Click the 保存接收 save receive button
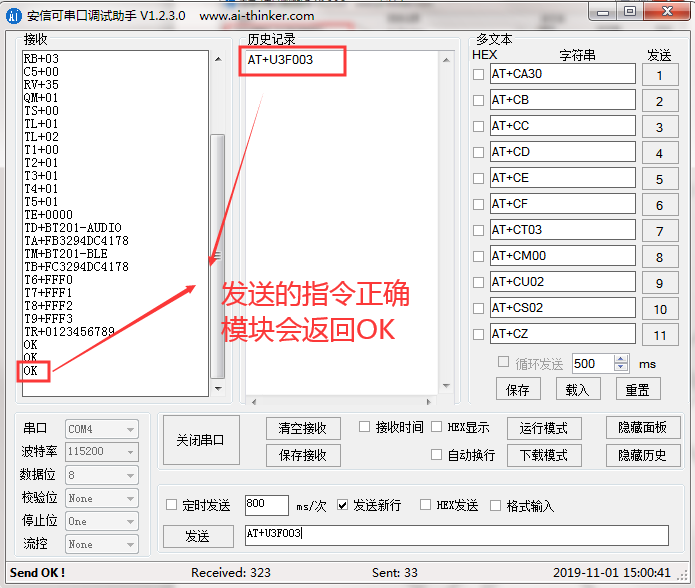The height and width of the screenshot is (588, 695). [303, 455]
